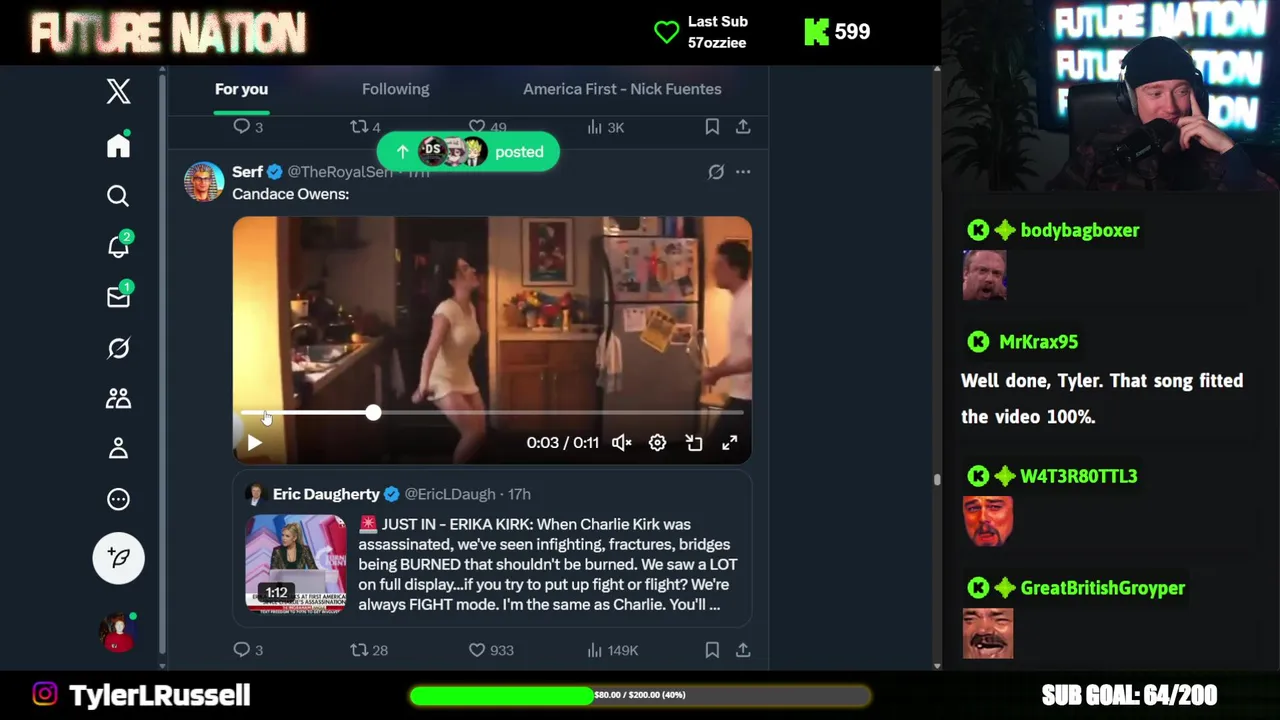Screen dimensions: 1280x720
Task: Repost upper post showing 4 reposts
Action: (364, 127)
